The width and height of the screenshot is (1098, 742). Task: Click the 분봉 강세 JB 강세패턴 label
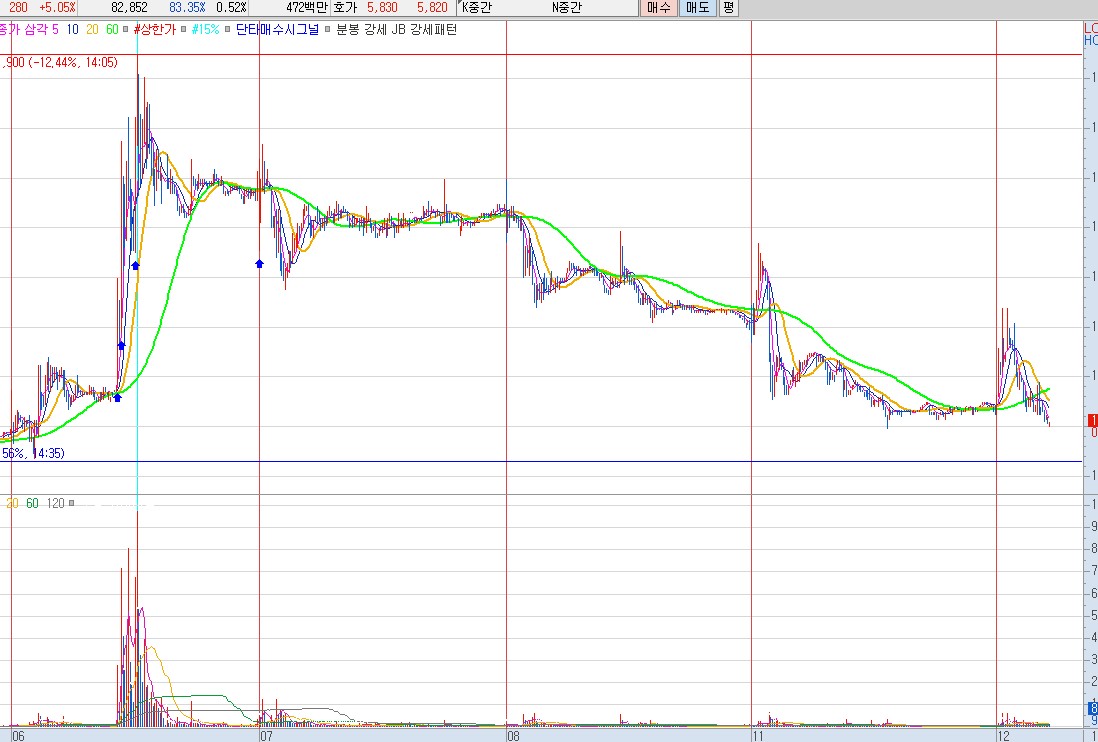click(396, 29)
